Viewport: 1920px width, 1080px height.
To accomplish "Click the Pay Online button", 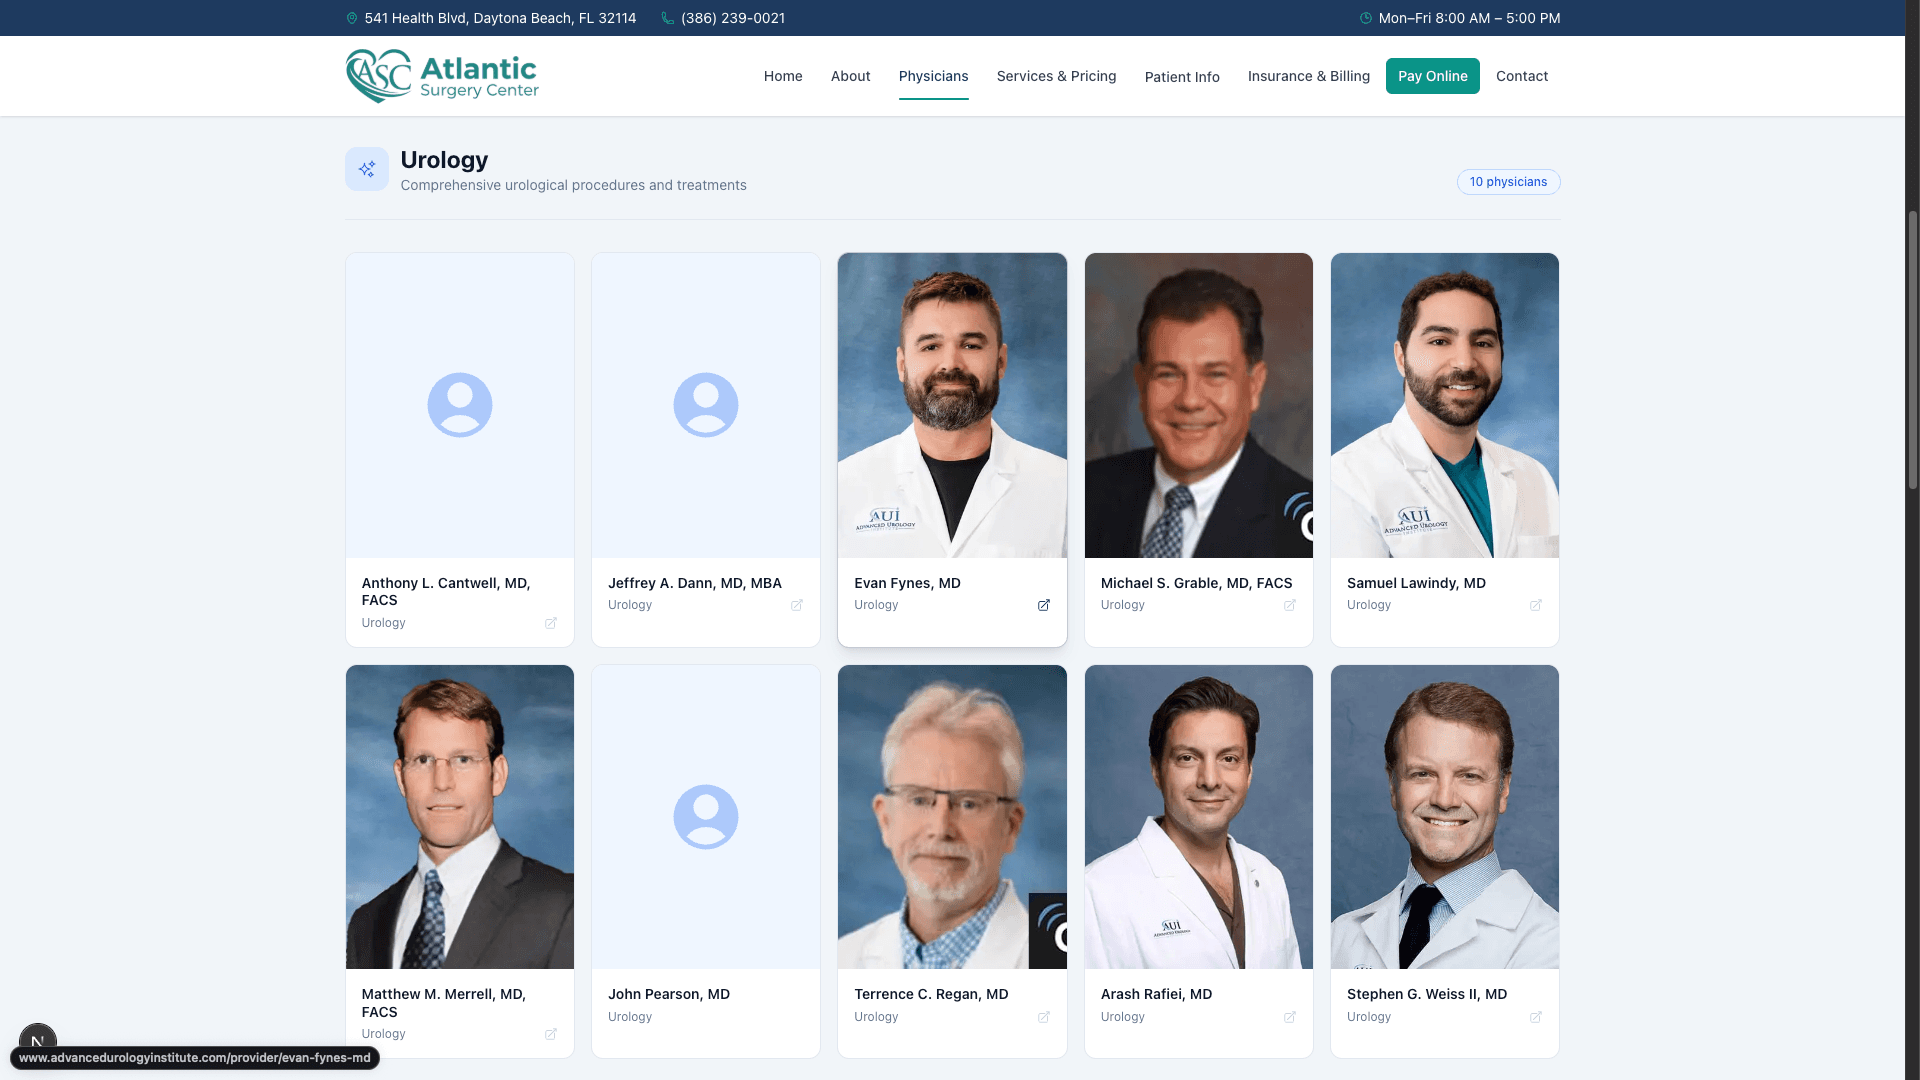I will coord(1432,76).
